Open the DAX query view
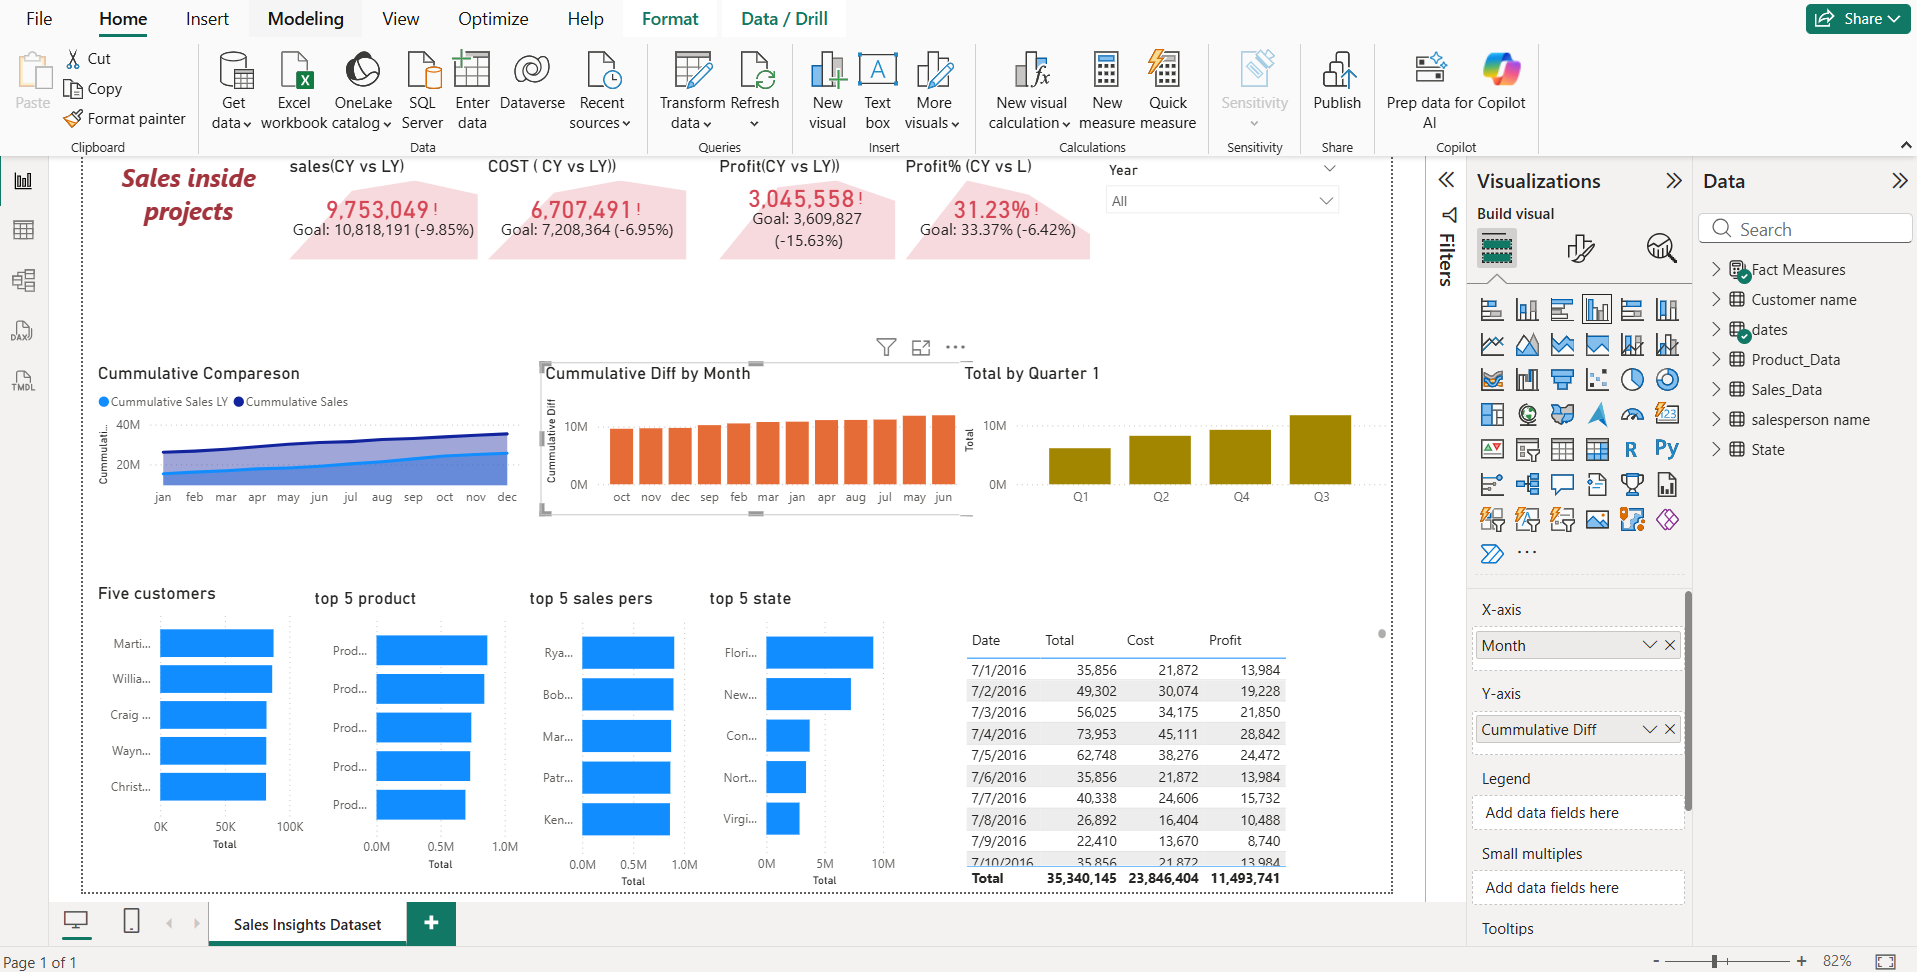This screenshot has height=972, width=1917. click(23, 331)
